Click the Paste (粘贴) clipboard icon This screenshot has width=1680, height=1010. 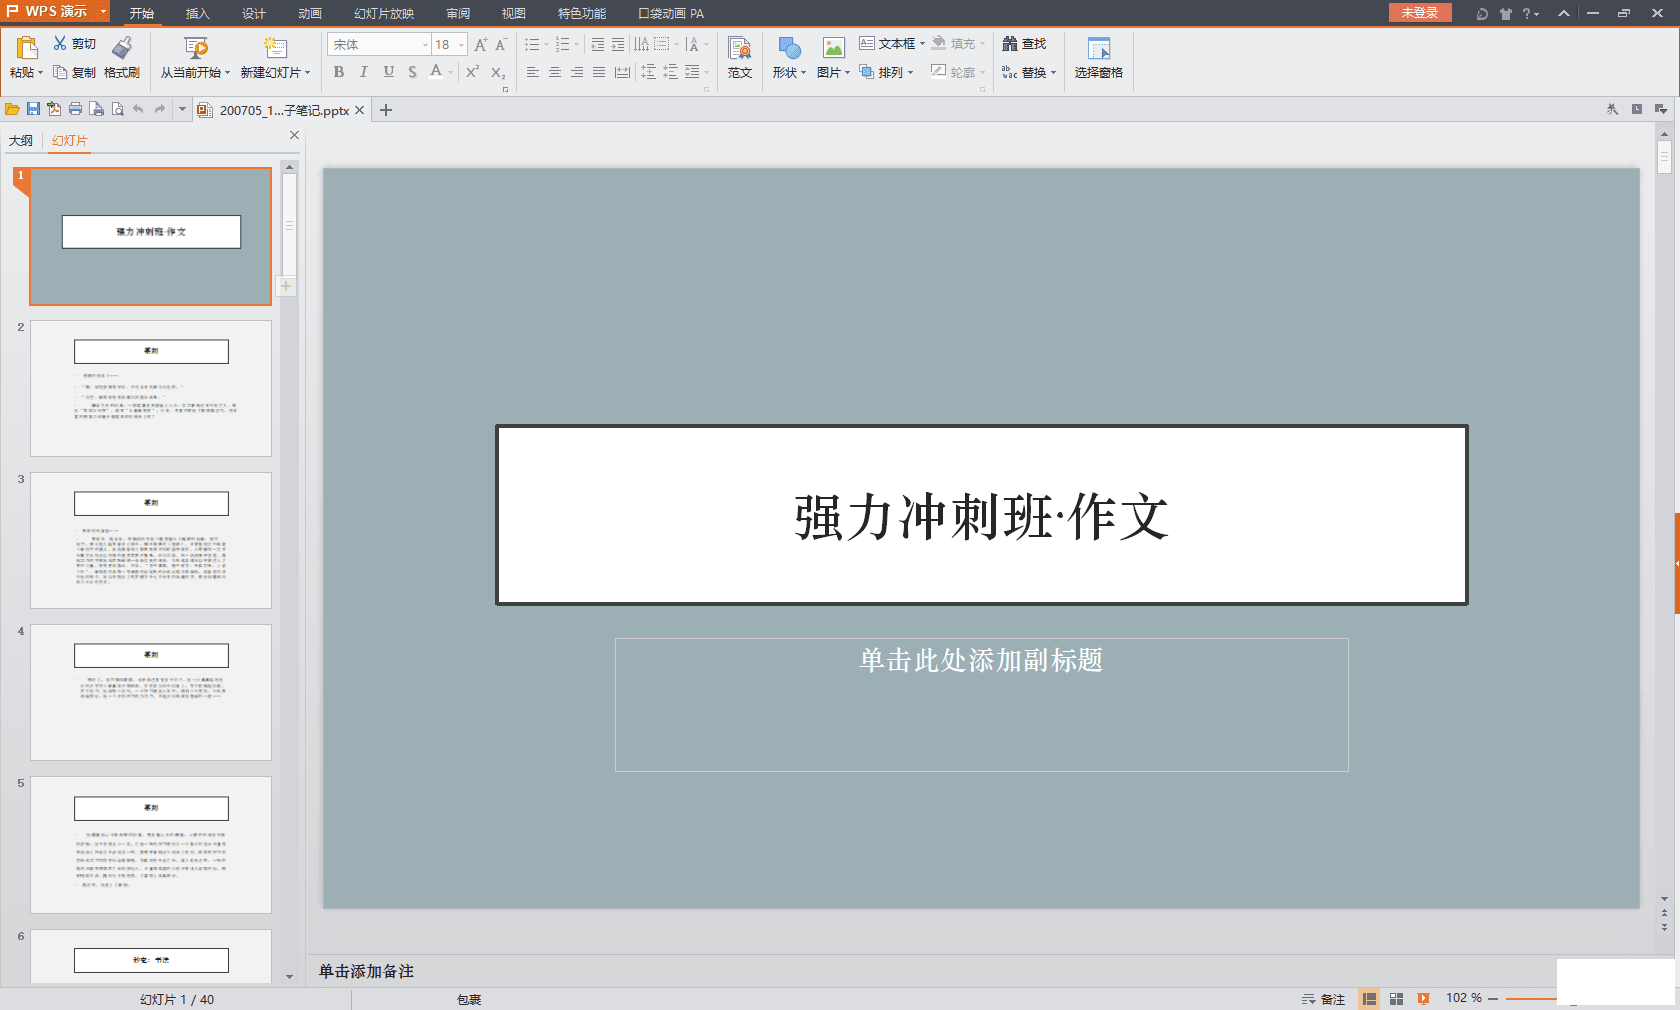tap(27, 47)
